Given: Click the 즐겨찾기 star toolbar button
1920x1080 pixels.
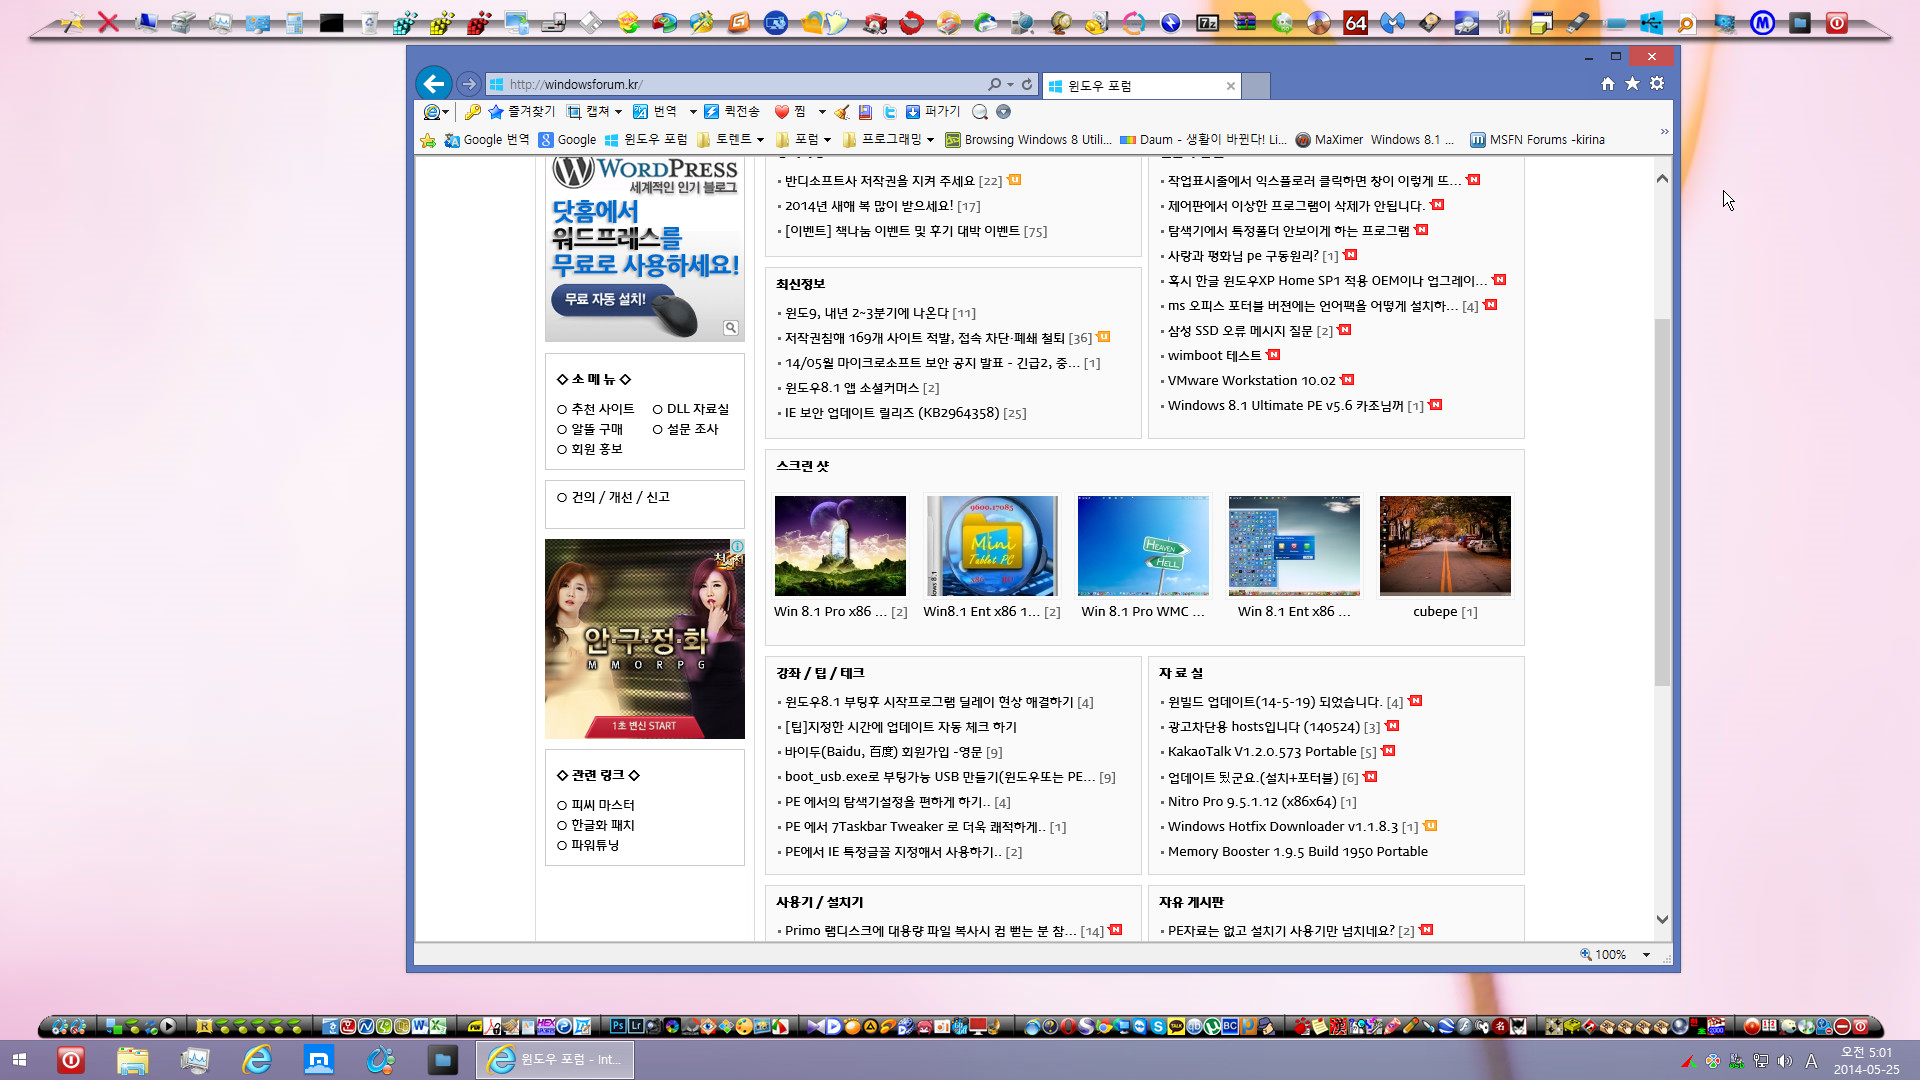Looking at the screenshot, I should pyautogui.click(x=521, y=112).
